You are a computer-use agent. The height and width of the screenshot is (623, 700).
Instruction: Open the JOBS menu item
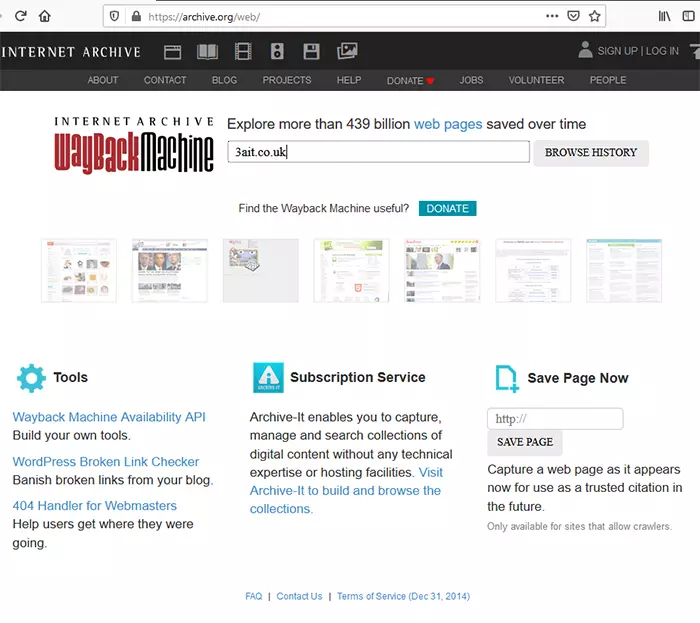[x=471, y=80]
